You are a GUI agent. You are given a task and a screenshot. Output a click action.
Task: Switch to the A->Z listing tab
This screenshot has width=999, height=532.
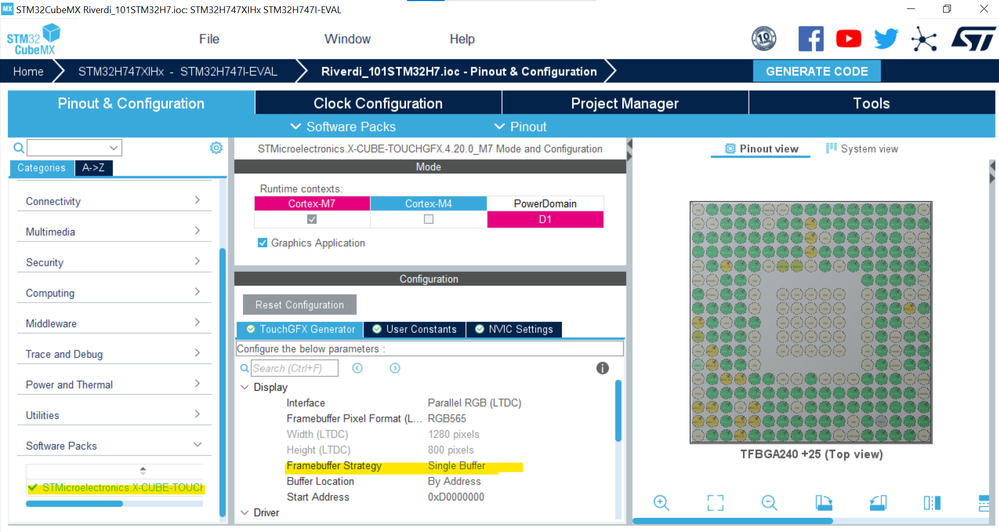pos(94,168)
